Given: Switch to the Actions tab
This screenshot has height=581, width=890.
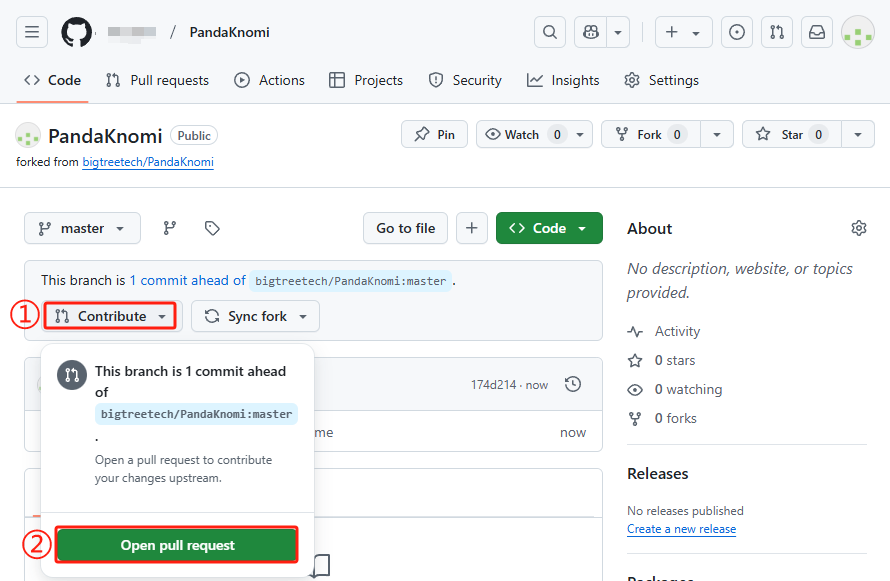Looking at the screenshot, I should [269, 80].
